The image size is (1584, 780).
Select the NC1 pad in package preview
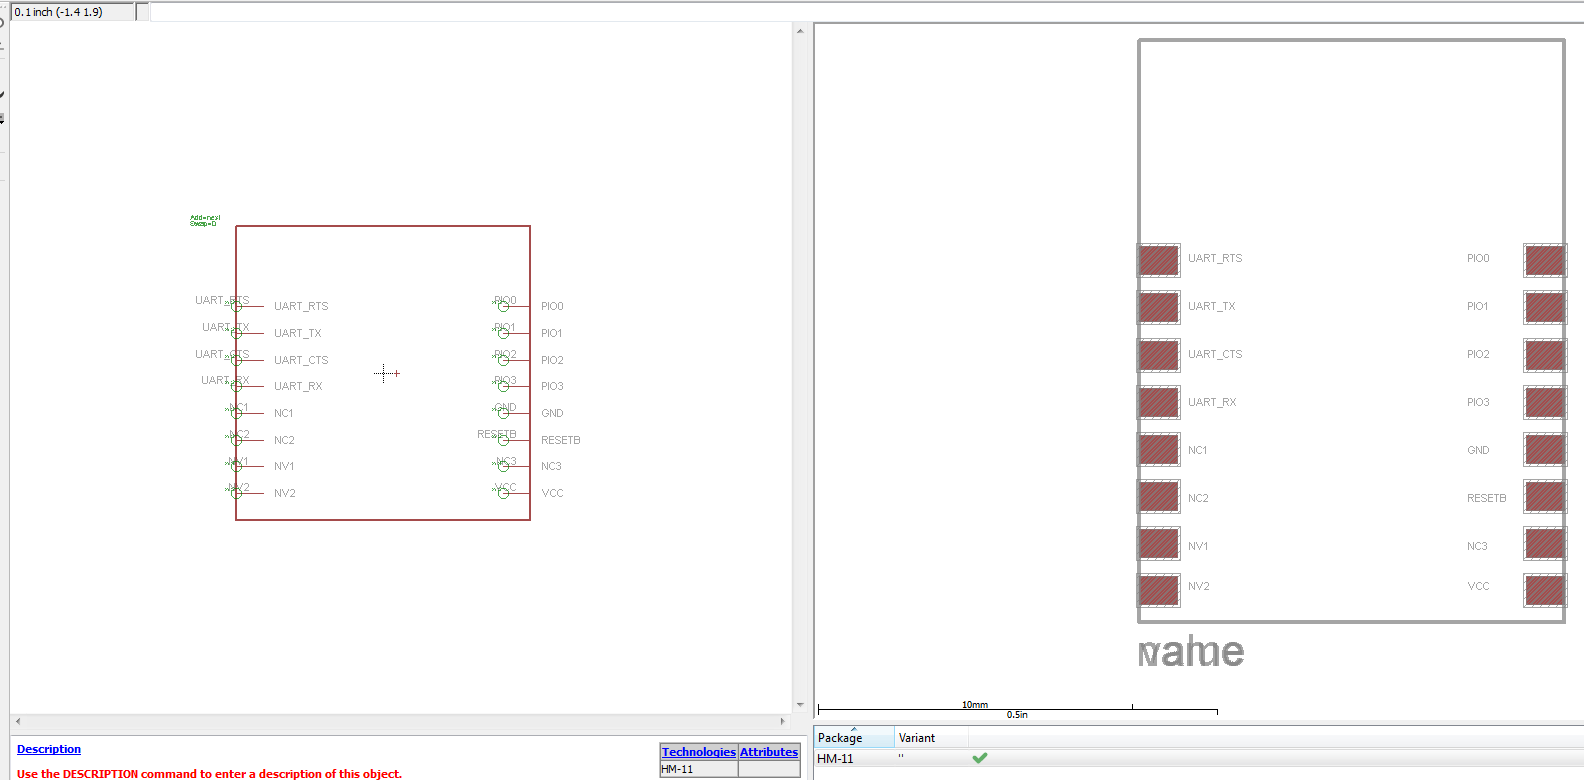(1159, 449)
